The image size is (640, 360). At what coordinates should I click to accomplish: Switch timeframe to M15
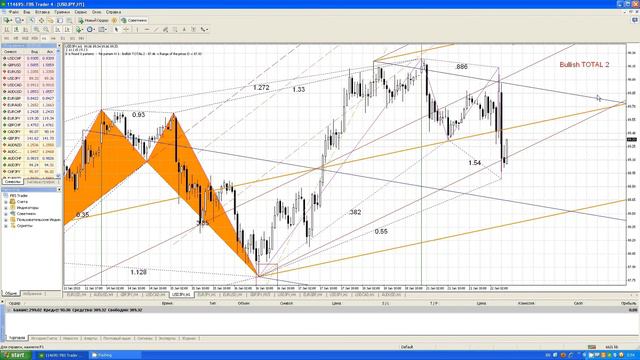[x=25, y=38]
